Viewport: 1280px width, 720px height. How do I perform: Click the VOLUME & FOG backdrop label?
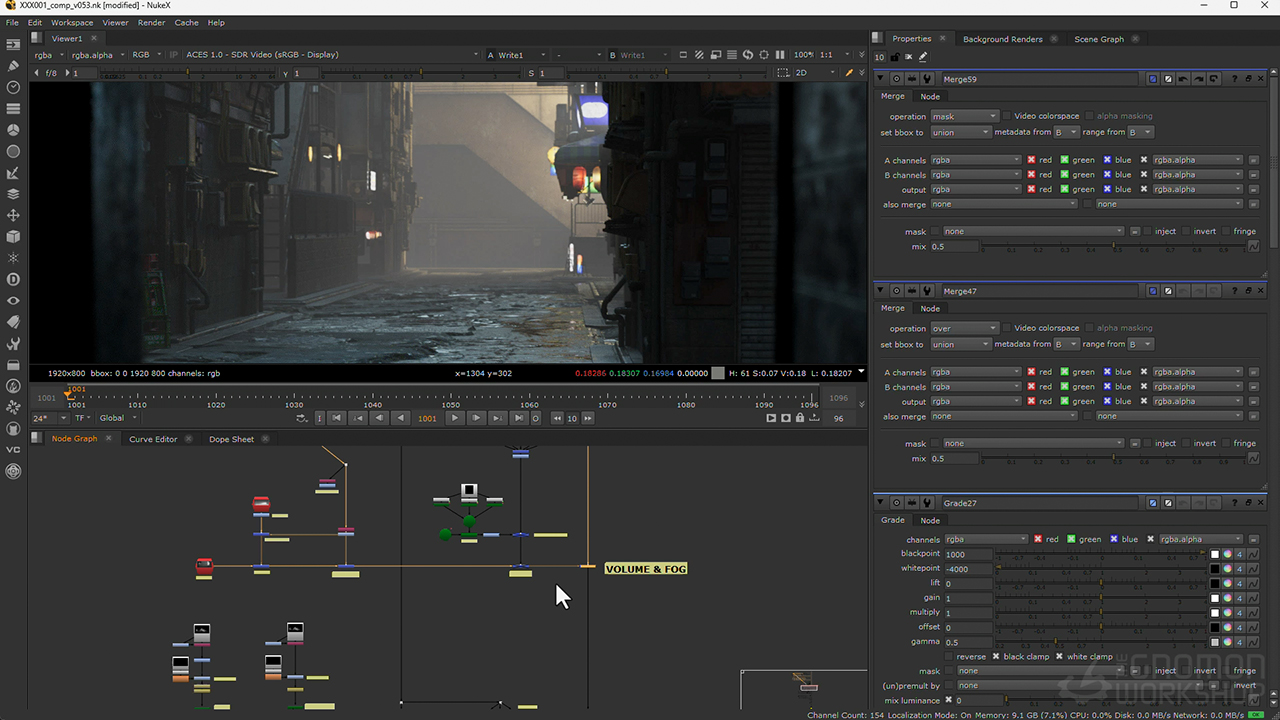(x=645, y=569)
